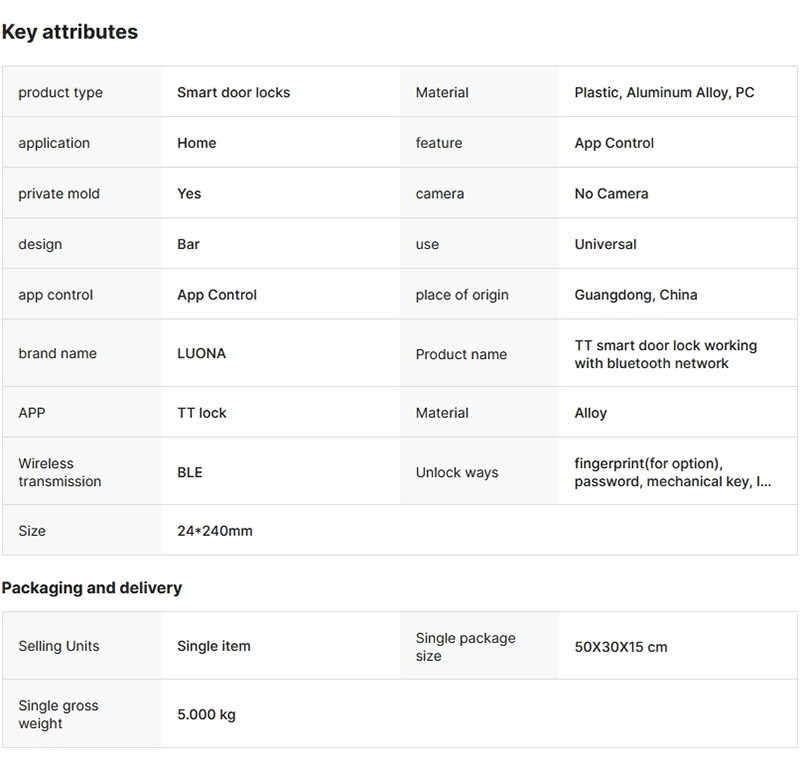
Task: Click the "24*240mm" size value
Action: pyautogui.click(x=214, y=531)
